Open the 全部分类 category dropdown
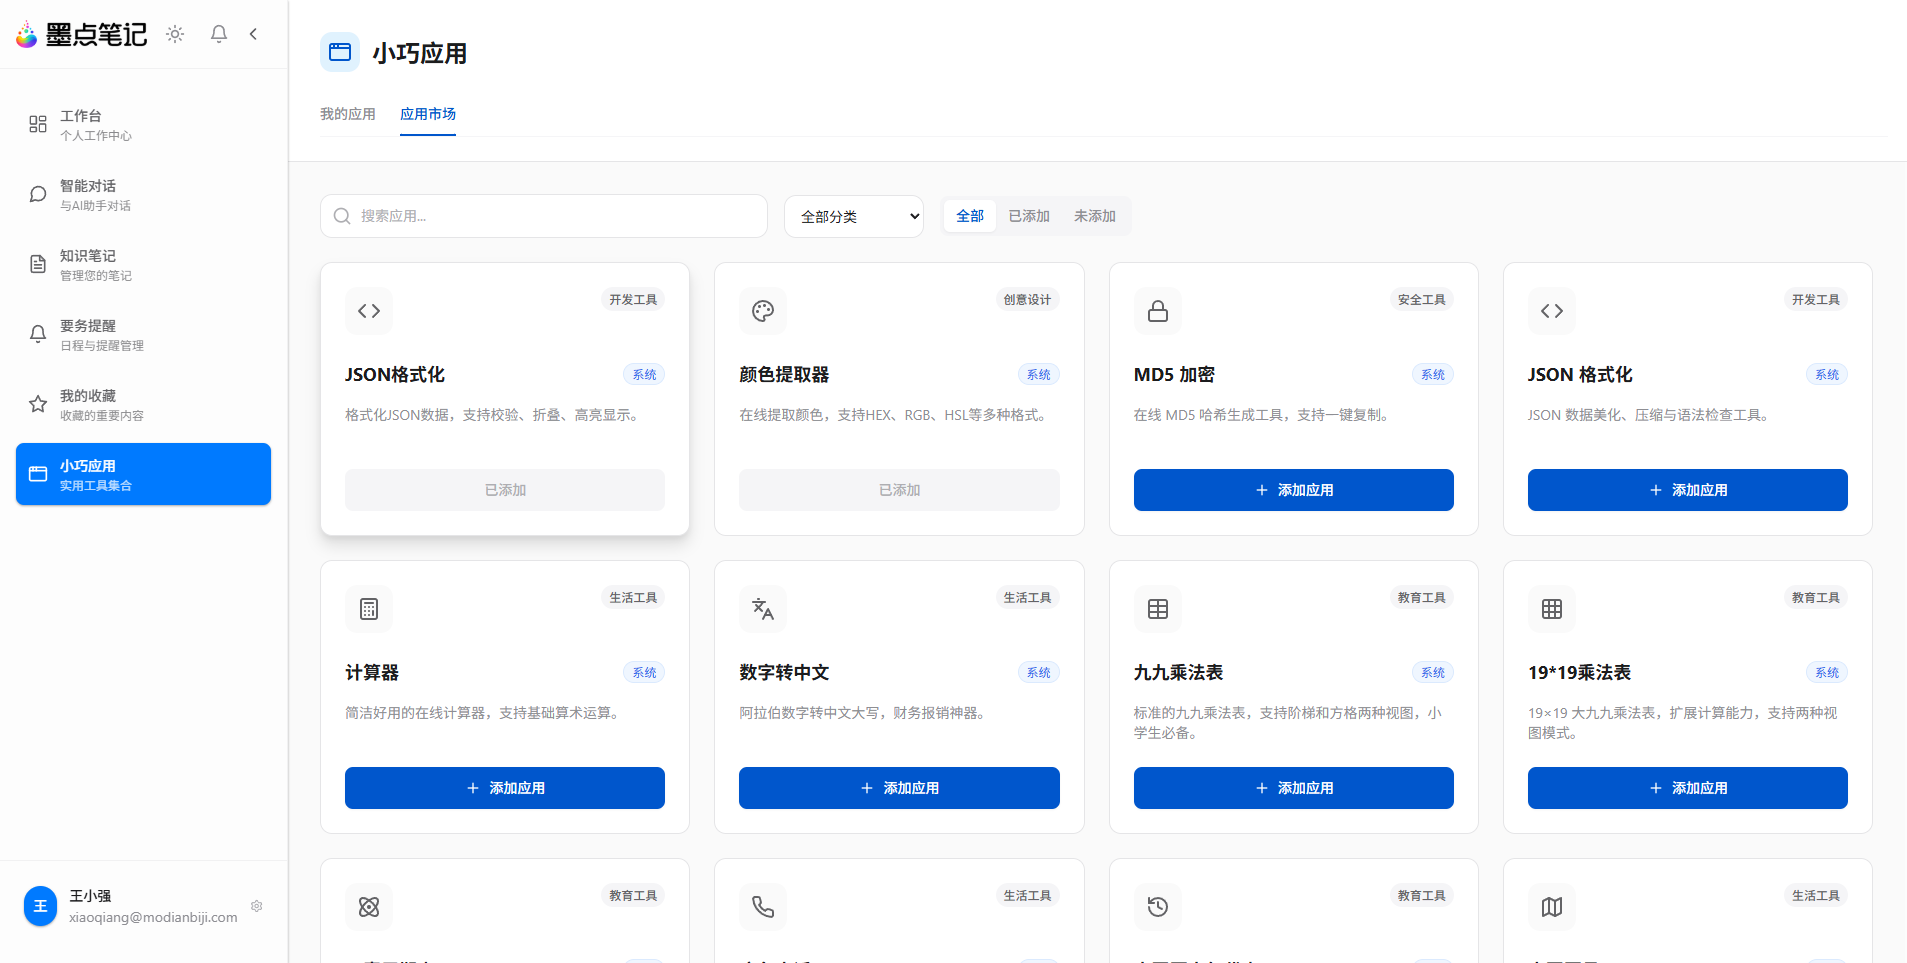This screenshot has width=1907, height=963. tap(854, 216)
